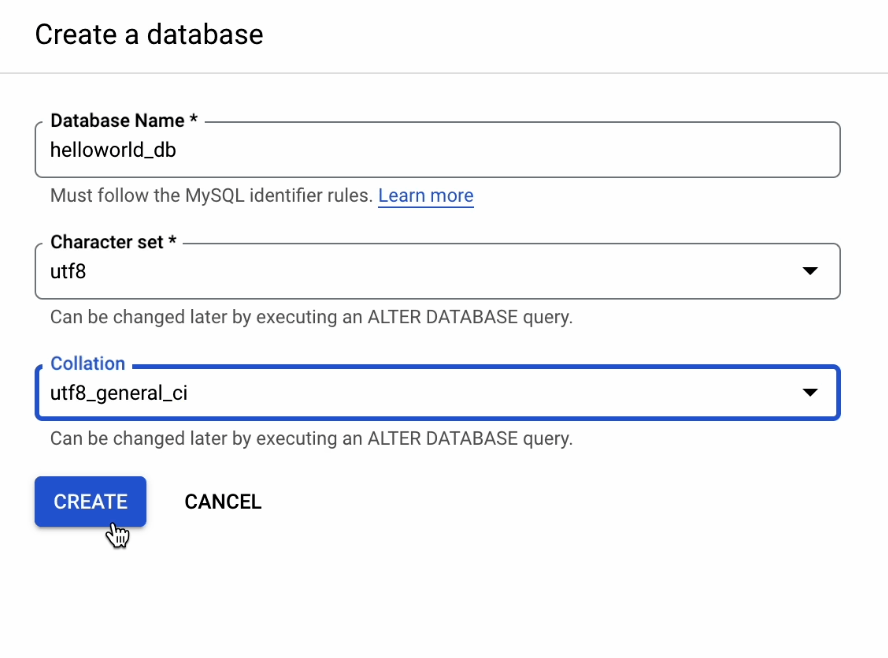Open the Learn more link
888x658 pixels.
click(x=425, y=196)
